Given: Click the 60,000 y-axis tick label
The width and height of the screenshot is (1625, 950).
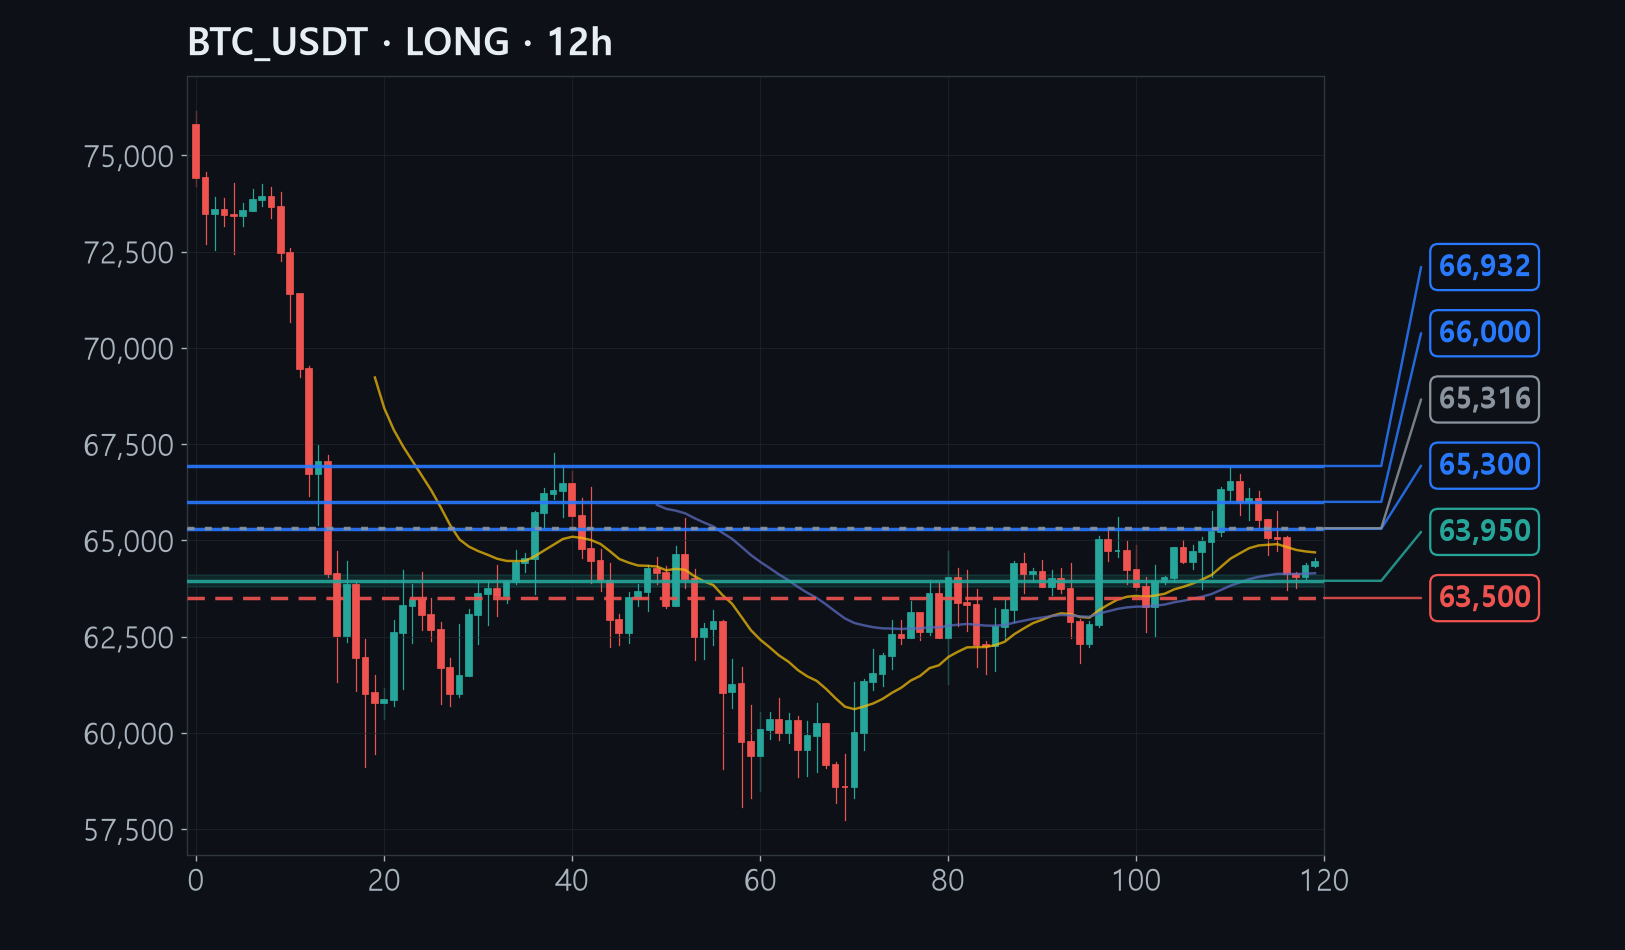Looking at the screenshot, I should 129,734.
